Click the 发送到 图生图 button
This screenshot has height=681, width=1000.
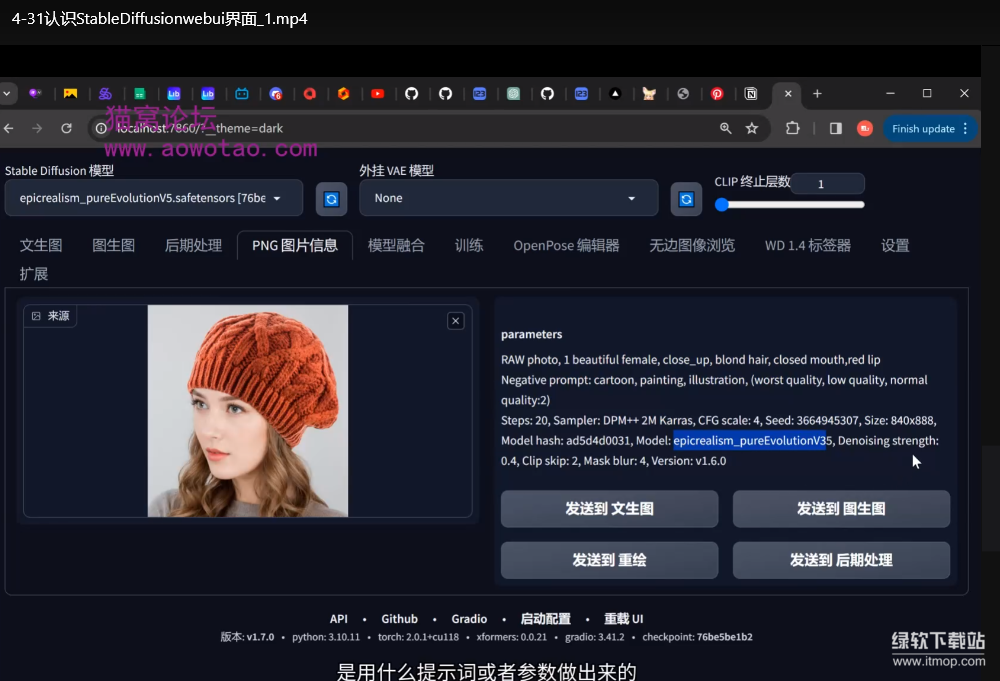tap(841, 509)
